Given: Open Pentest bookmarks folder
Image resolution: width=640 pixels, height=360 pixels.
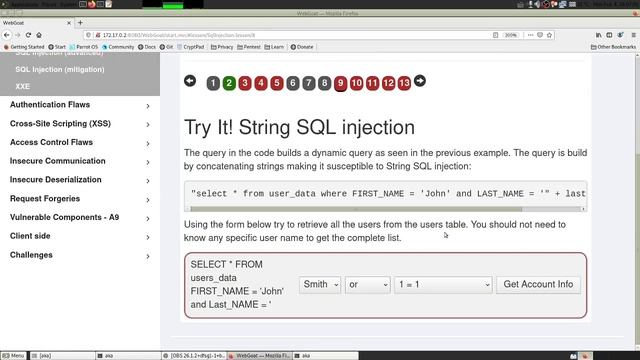Looking at the screenshot, I should tap(249, 47).
